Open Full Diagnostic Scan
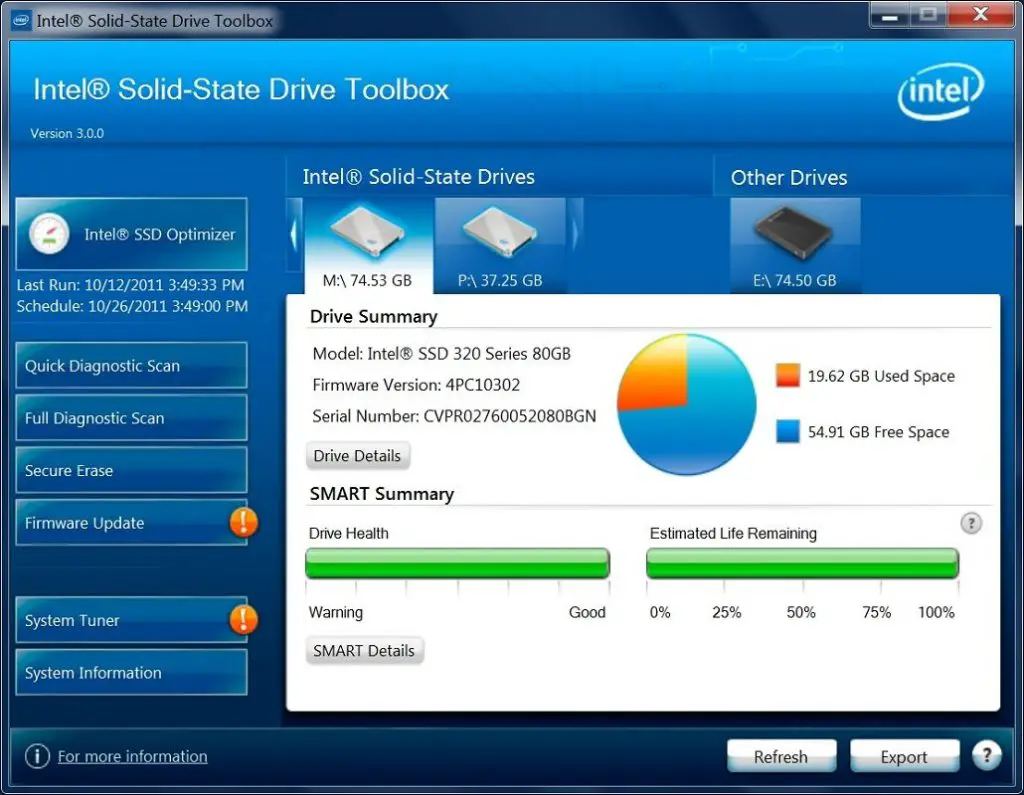 (x=131, y=418)
